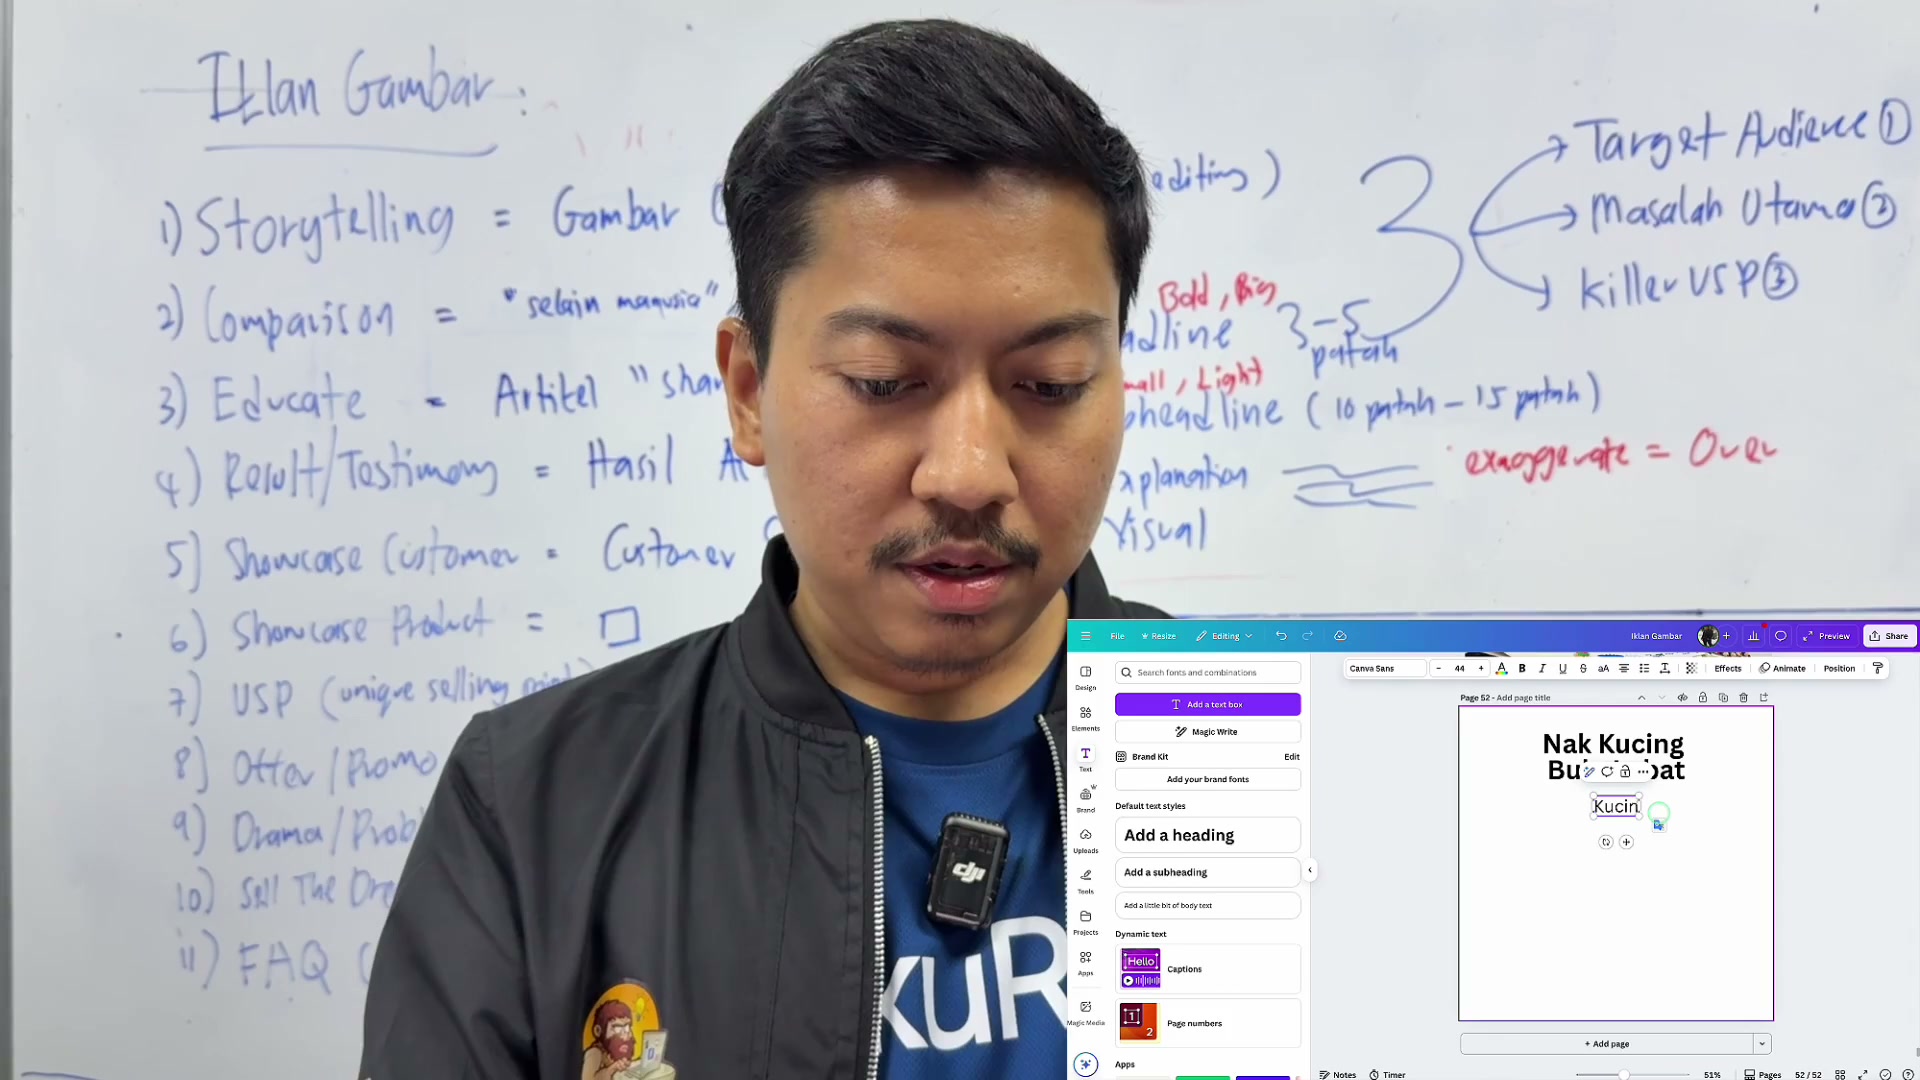Expand the Editing mode dropdown

tap(1224, 636)
